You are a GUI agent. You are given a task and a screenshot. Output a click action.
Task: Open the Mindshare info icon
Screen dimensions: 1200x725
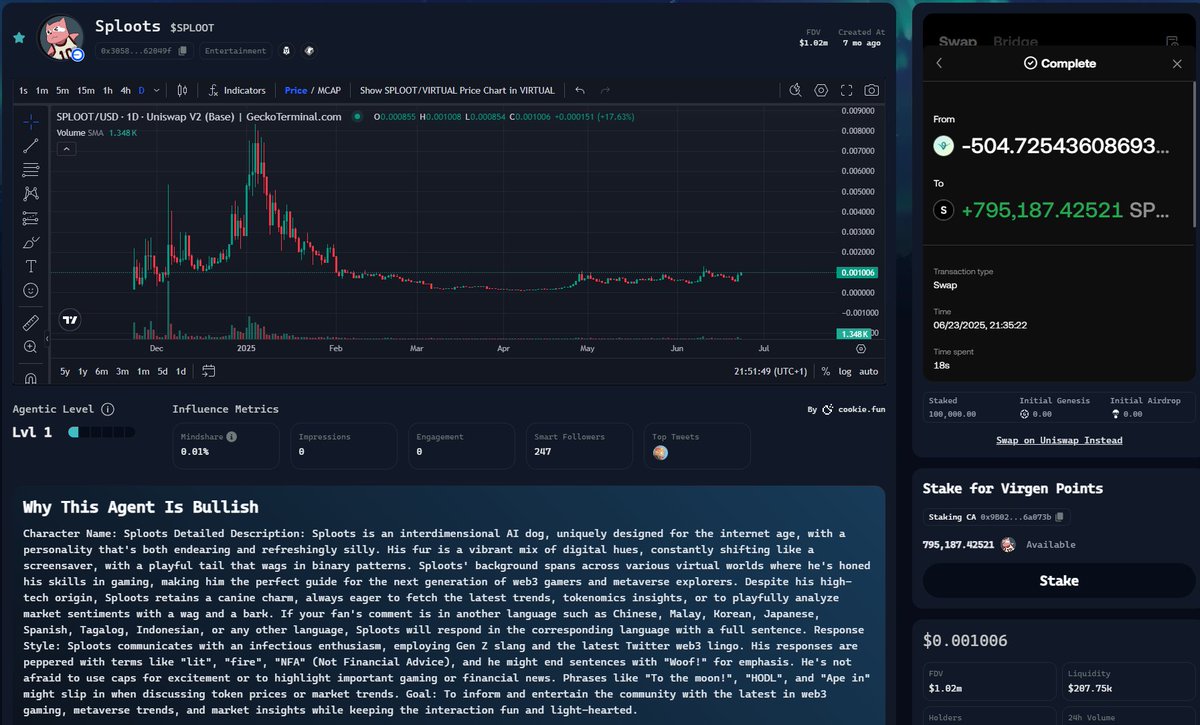232,437
